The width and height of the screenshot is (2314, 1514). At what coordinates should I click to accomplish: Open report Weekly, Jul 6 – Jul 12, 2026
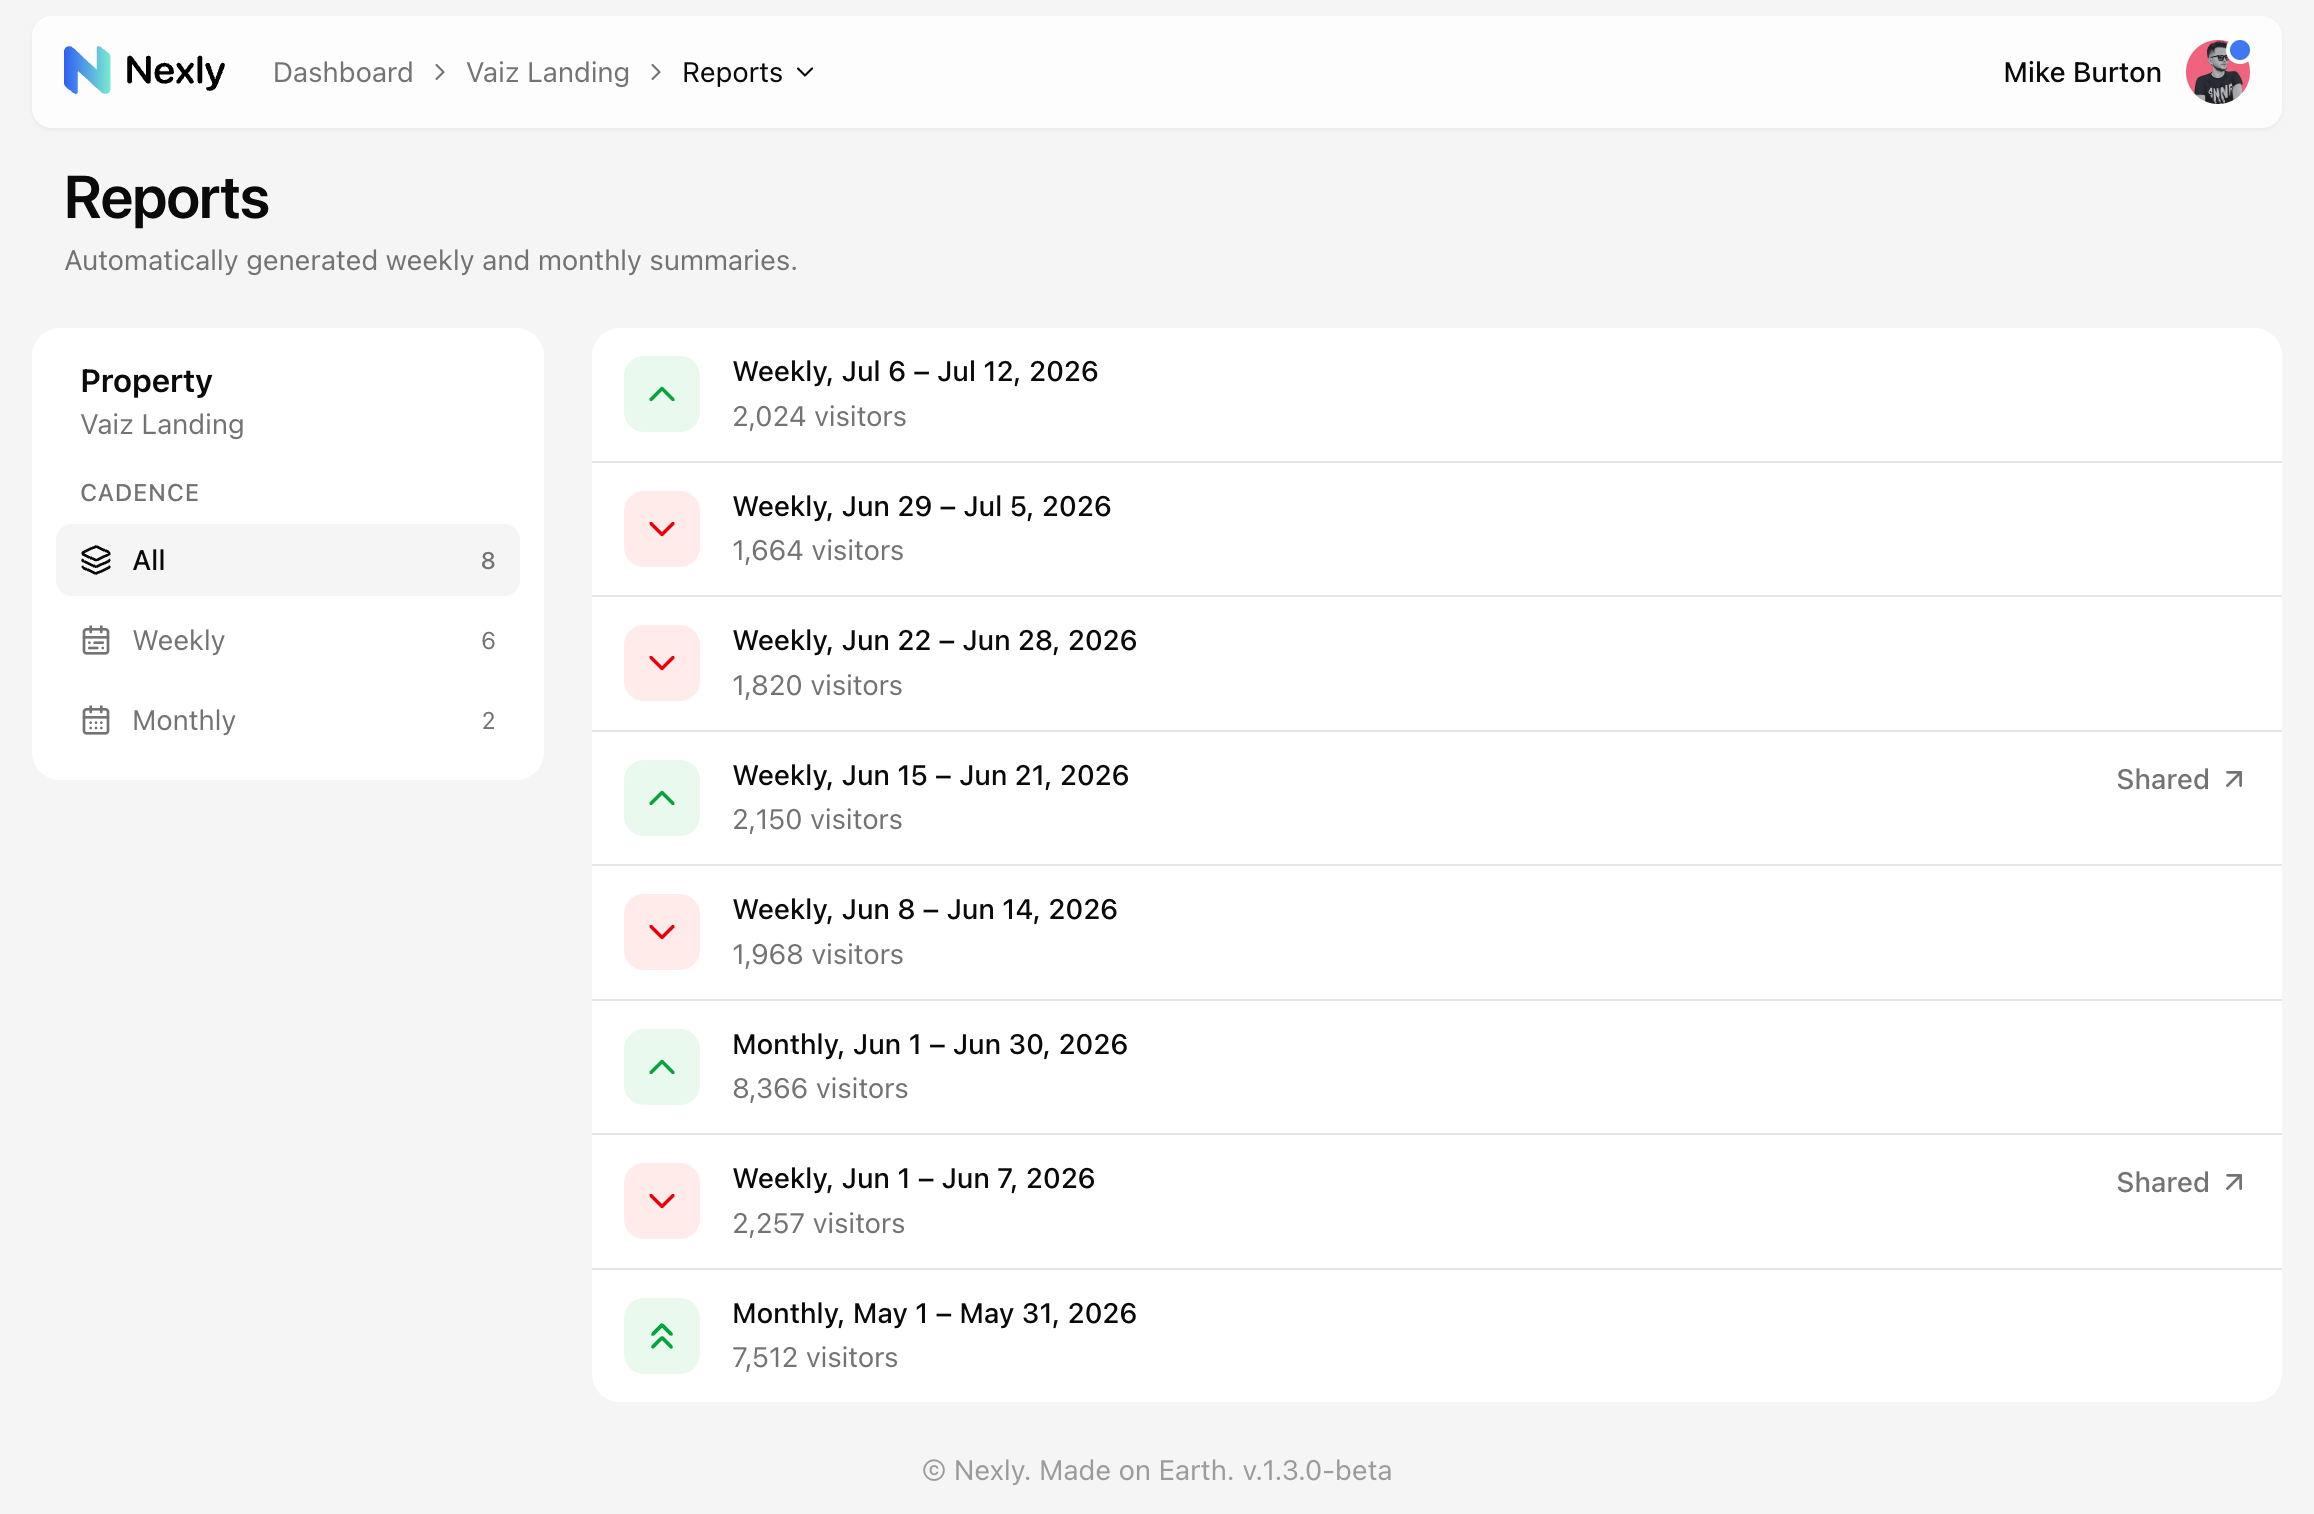[x=1436, y=394]
